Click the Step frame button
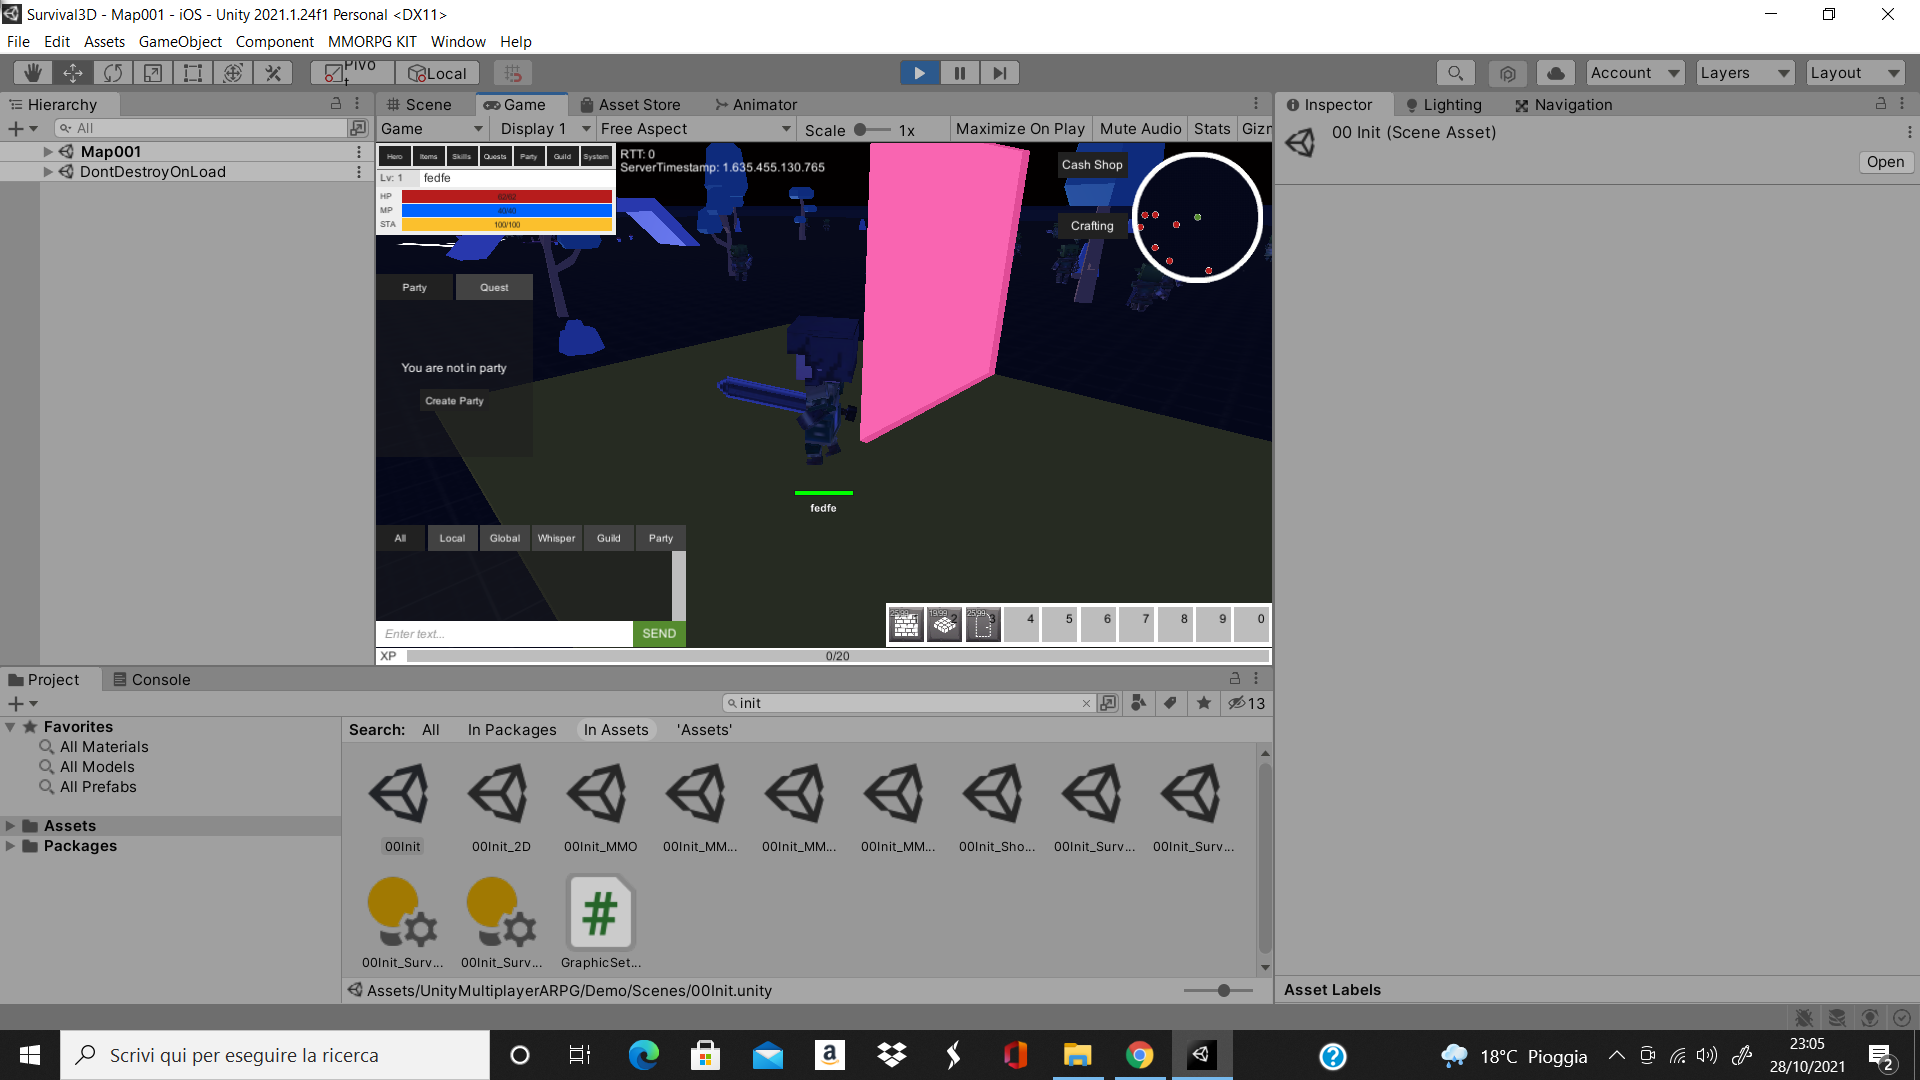The width and height of the screenshot is (1920, 1080). coord(999,73)
